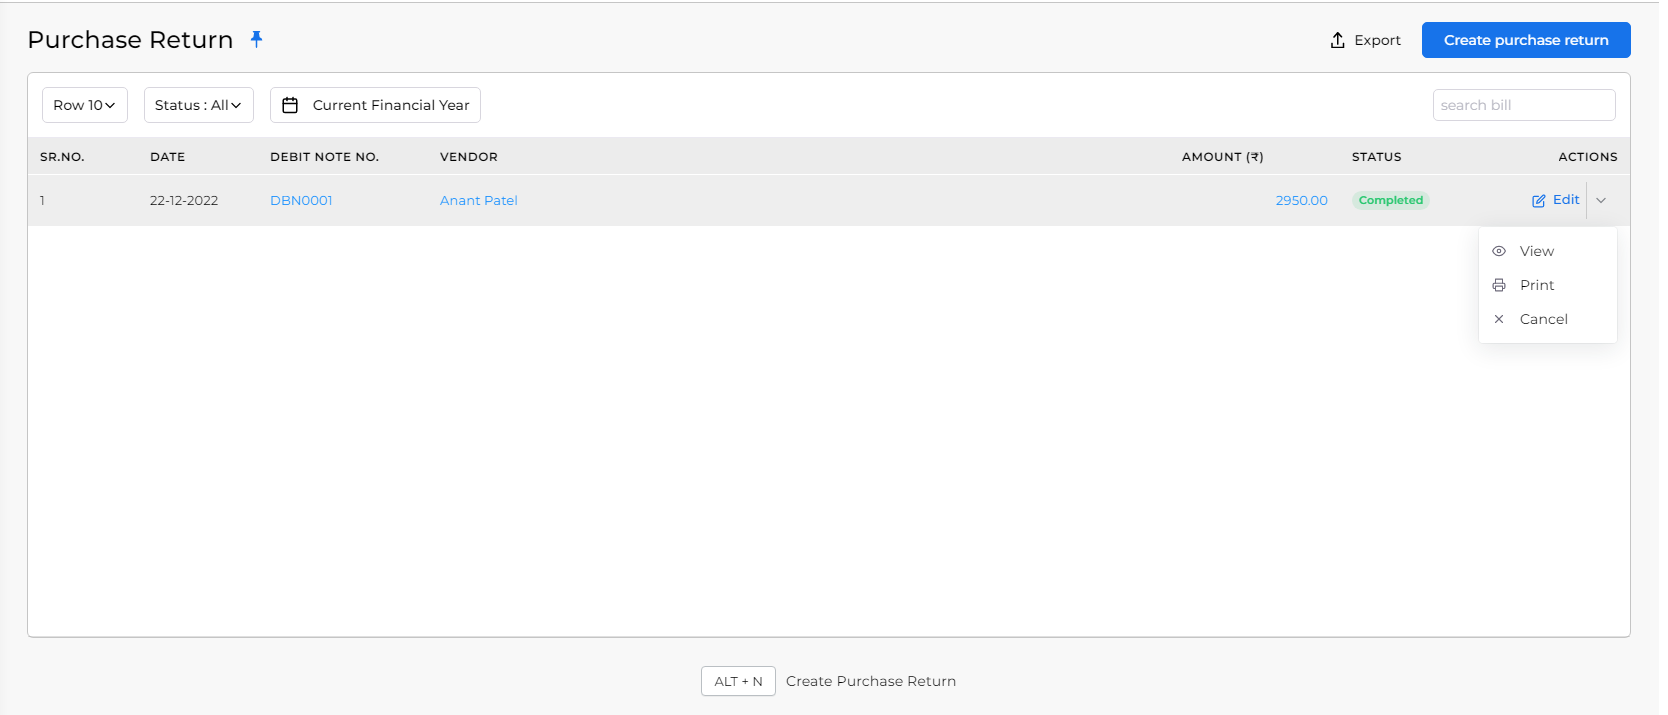Click the eye icon next to View
The width and height of the screenshot is (1668, 715).
[1499, 251]
